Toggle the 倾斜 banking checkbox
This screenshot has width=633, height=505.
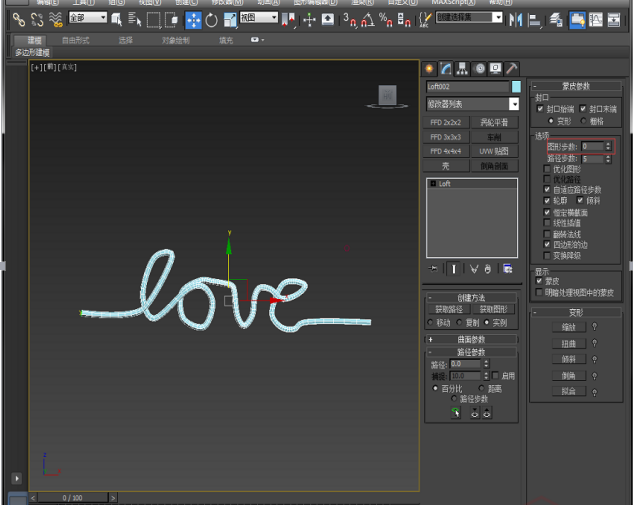580,200
